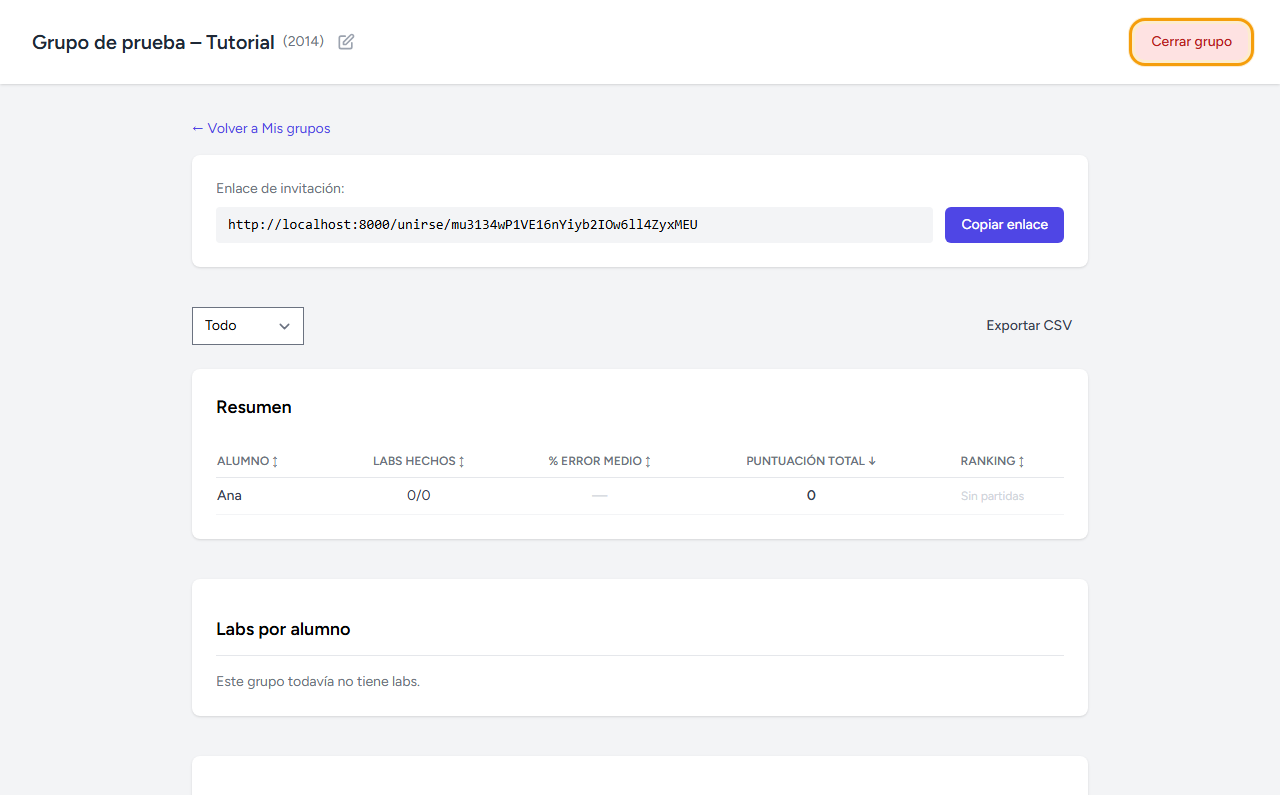This screenshot has height=795, width=1280.
Task: Export results via Exportar CSV
Action: [x=1029, y=326]
